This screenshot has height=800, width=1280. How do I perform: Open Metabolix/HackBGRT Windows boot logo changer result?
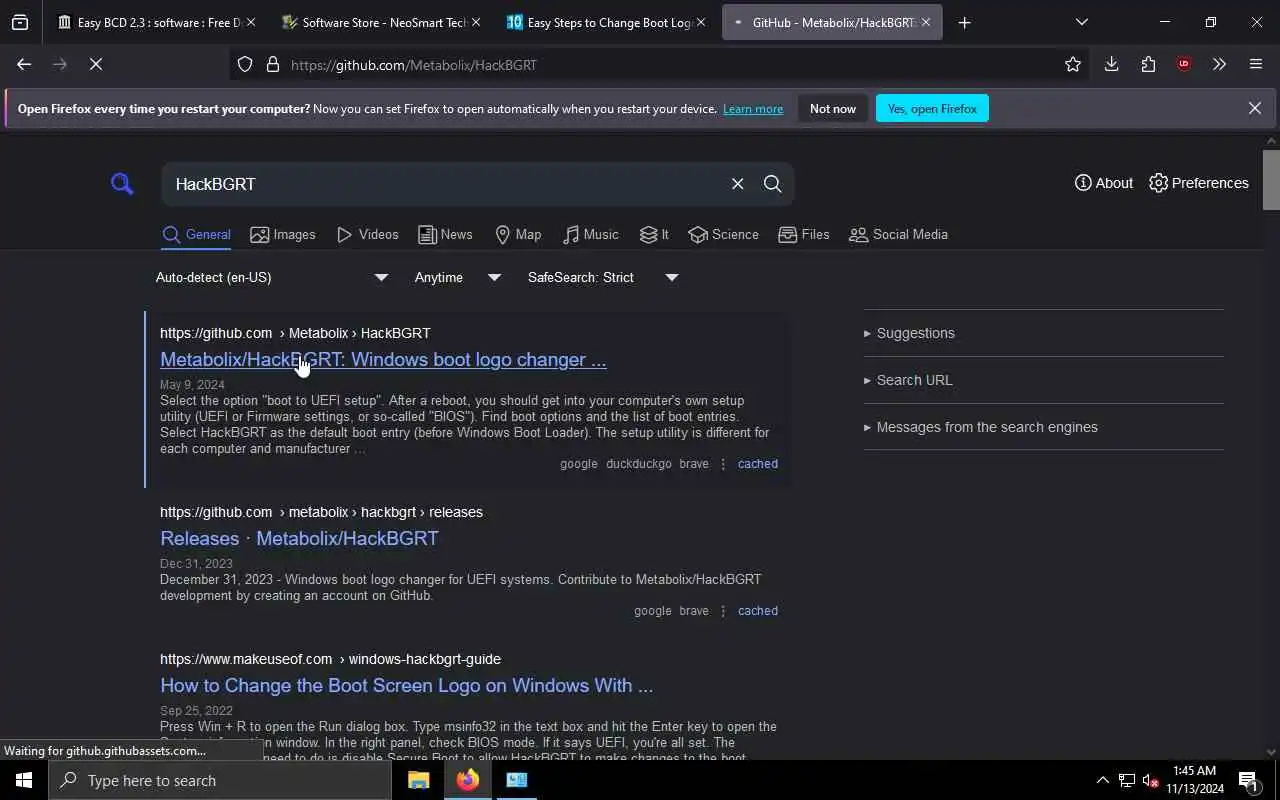[x=383, y=359]
